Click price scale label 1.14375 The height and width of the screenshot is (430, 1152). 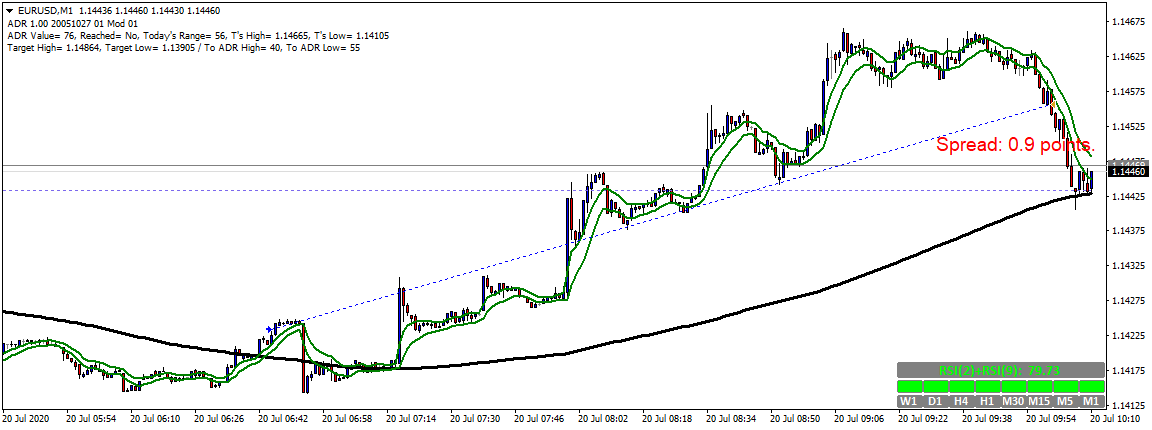[x=1130, y=232]
